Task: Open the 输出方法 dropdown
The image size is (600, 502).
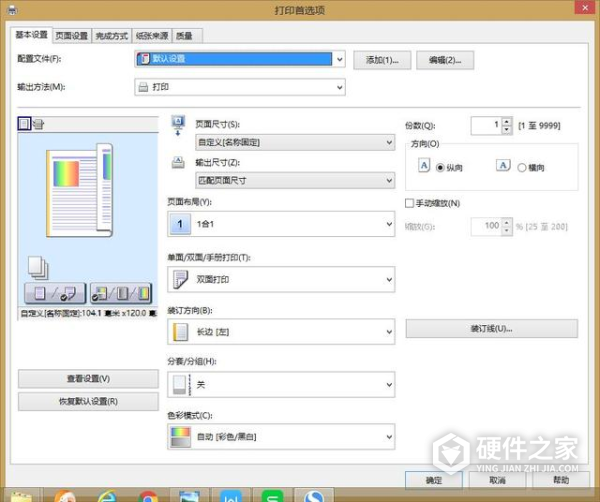Action: click(x=240, y=88)
